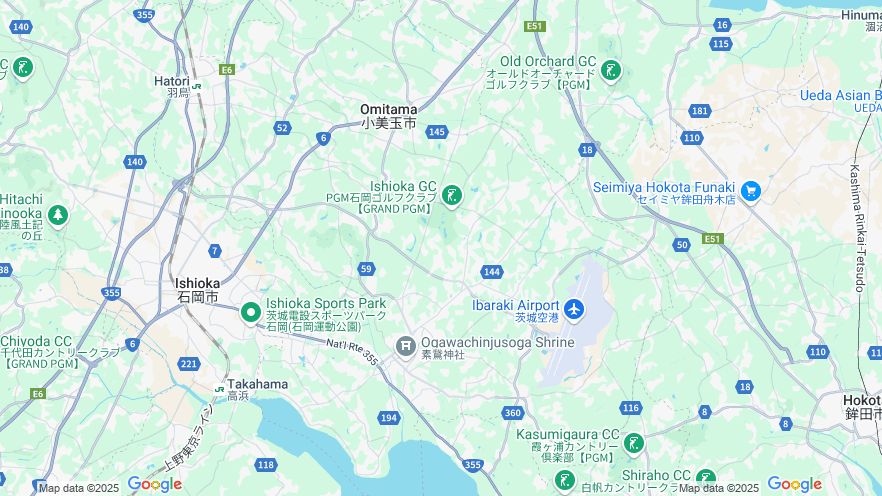Select the Hatori JR station icon
This screenshot has height=496, width=882.
pos(196,86)
